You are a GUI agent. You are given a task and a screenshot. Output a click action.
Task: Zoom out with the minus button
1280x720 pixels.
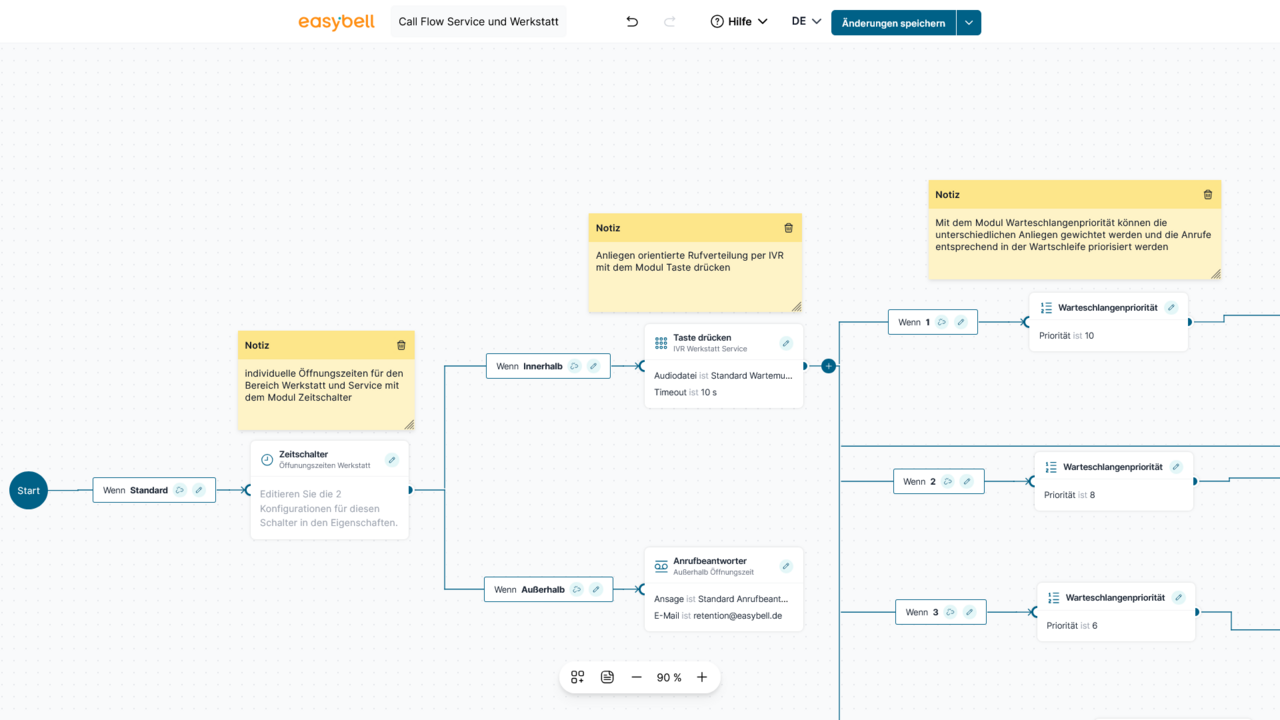pos(637,677)
